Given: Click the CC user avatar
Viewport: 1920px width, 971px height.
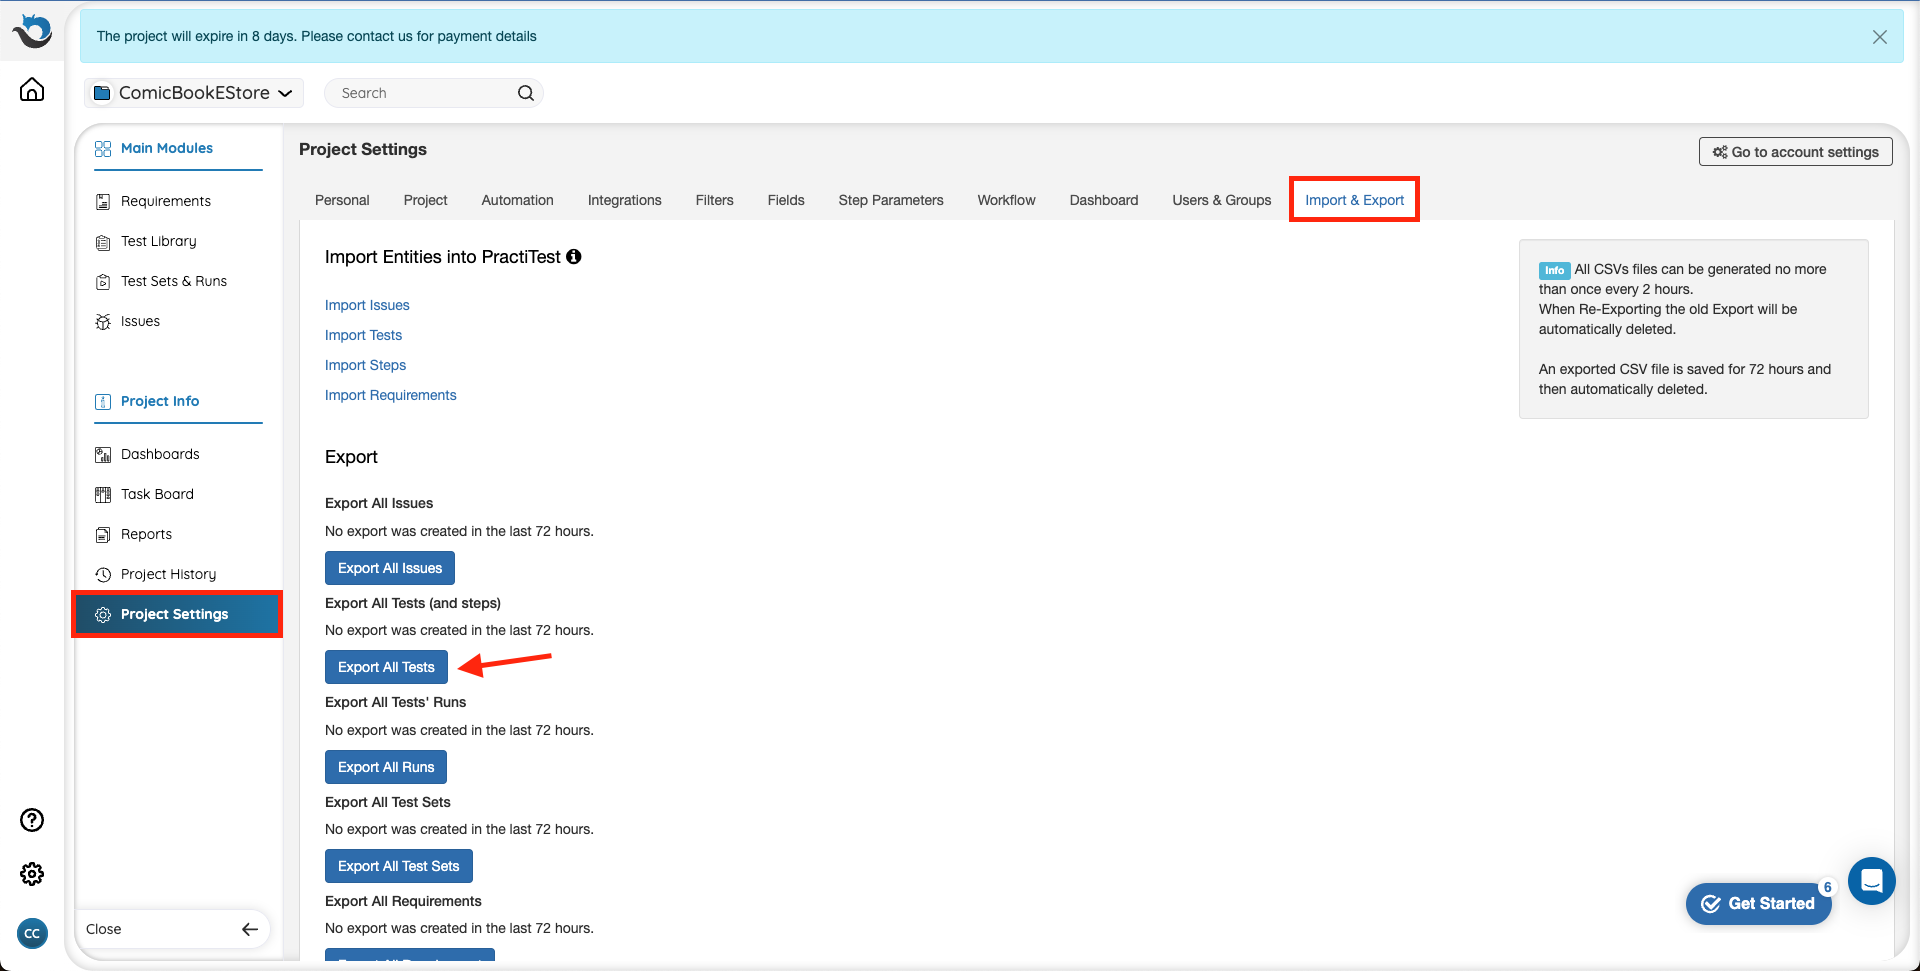Looking at the screenshot, I should (32, 933).
